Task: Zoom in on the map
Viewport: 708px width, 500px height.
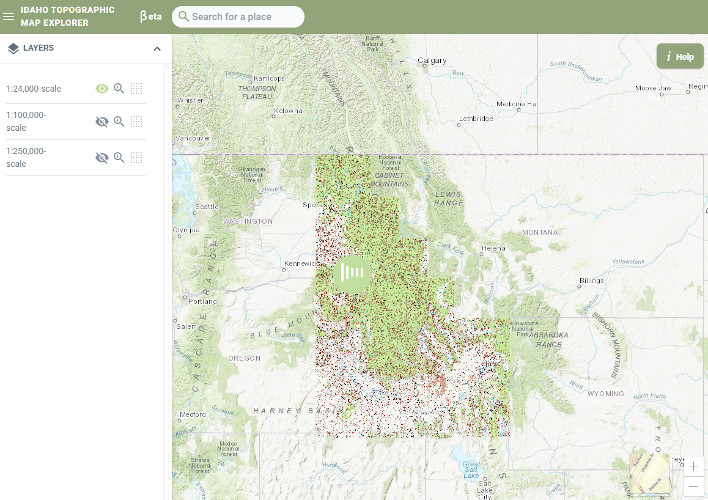Action: point(693,466)
